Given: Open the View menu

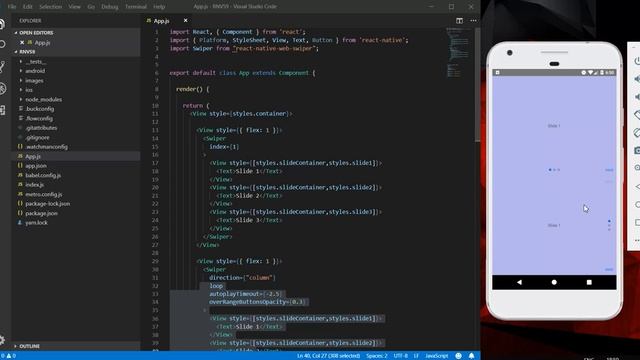Looking at the screenshot, I should pyautogui.click(x=74, y=7).
